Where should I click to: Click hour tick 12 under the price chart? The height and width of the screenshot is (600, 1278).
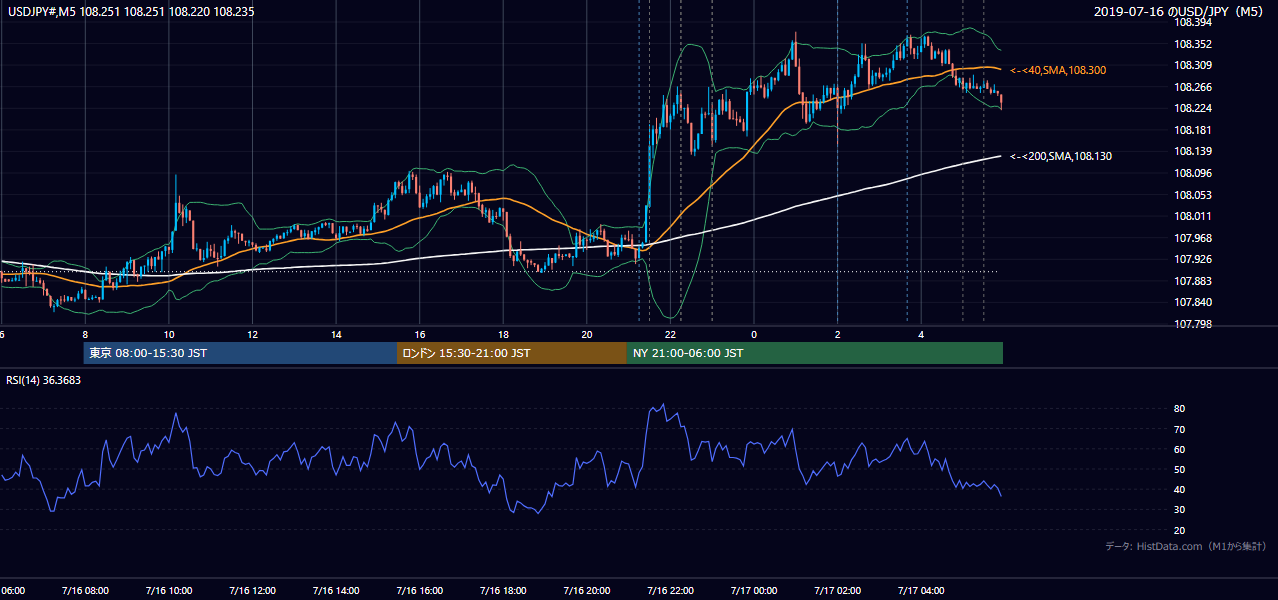253,335
